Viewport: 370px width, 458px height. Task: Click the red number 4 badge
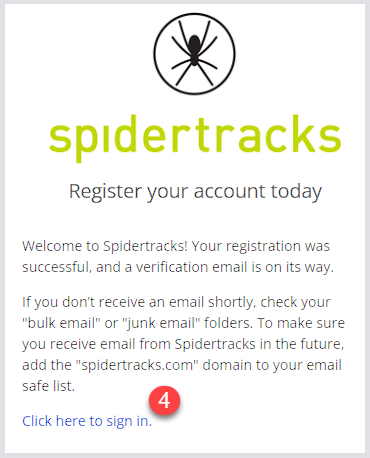tap(164, 400)
